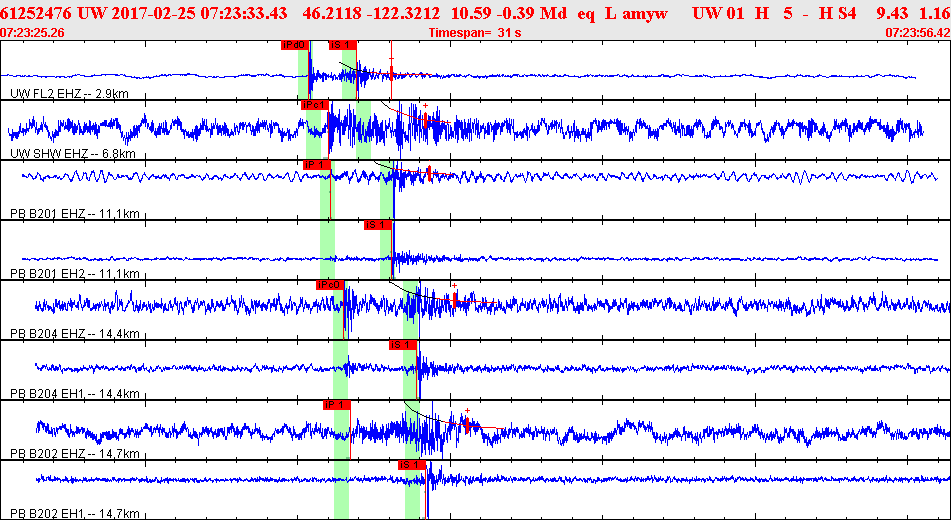The image size is (951, 520).
Task: Click the 'Timespan= 31 s' label
Action: point(475,33)
